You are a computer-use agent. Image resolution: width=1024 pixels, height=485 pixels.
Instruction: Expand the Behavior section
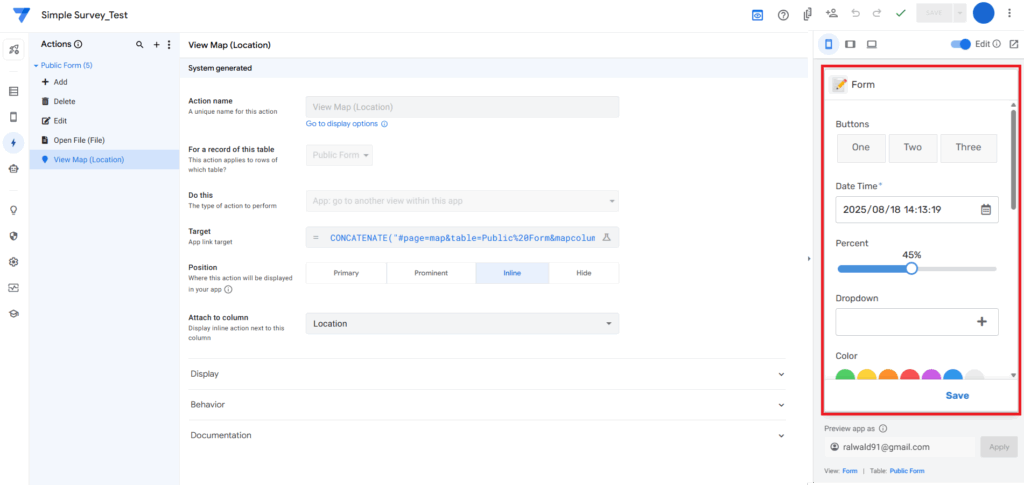[x=487, y=405]
